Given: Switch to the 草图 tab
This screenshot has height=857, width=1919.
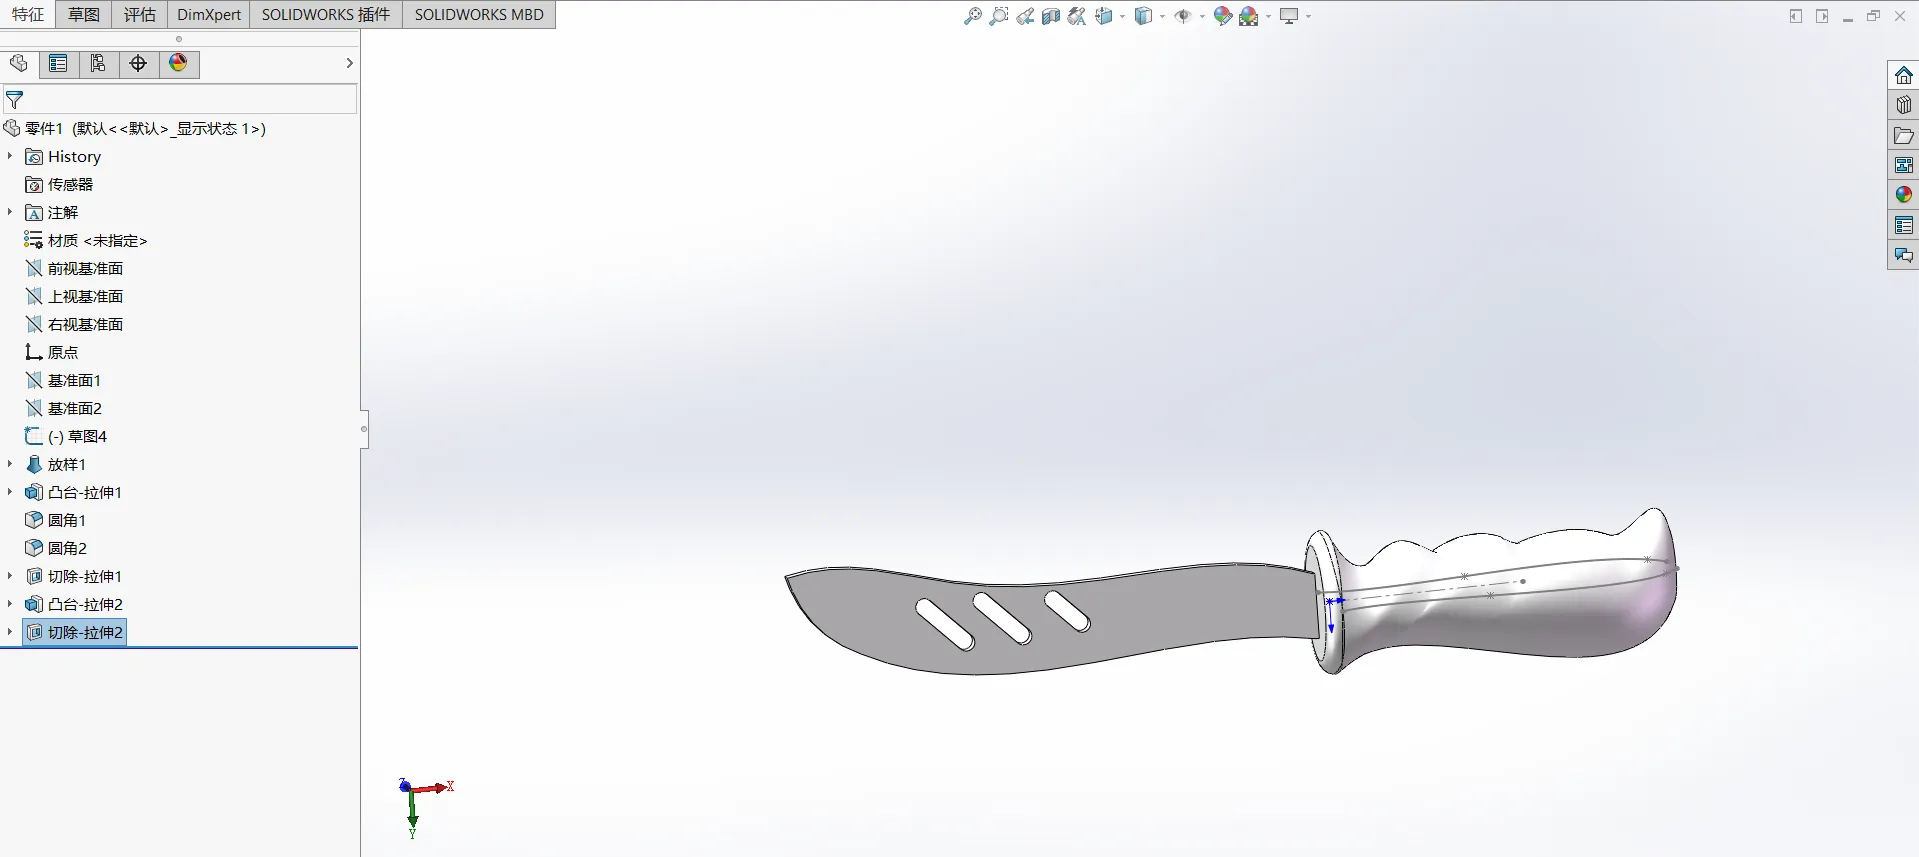Looking at the screenshot, I should click(84, 14).
